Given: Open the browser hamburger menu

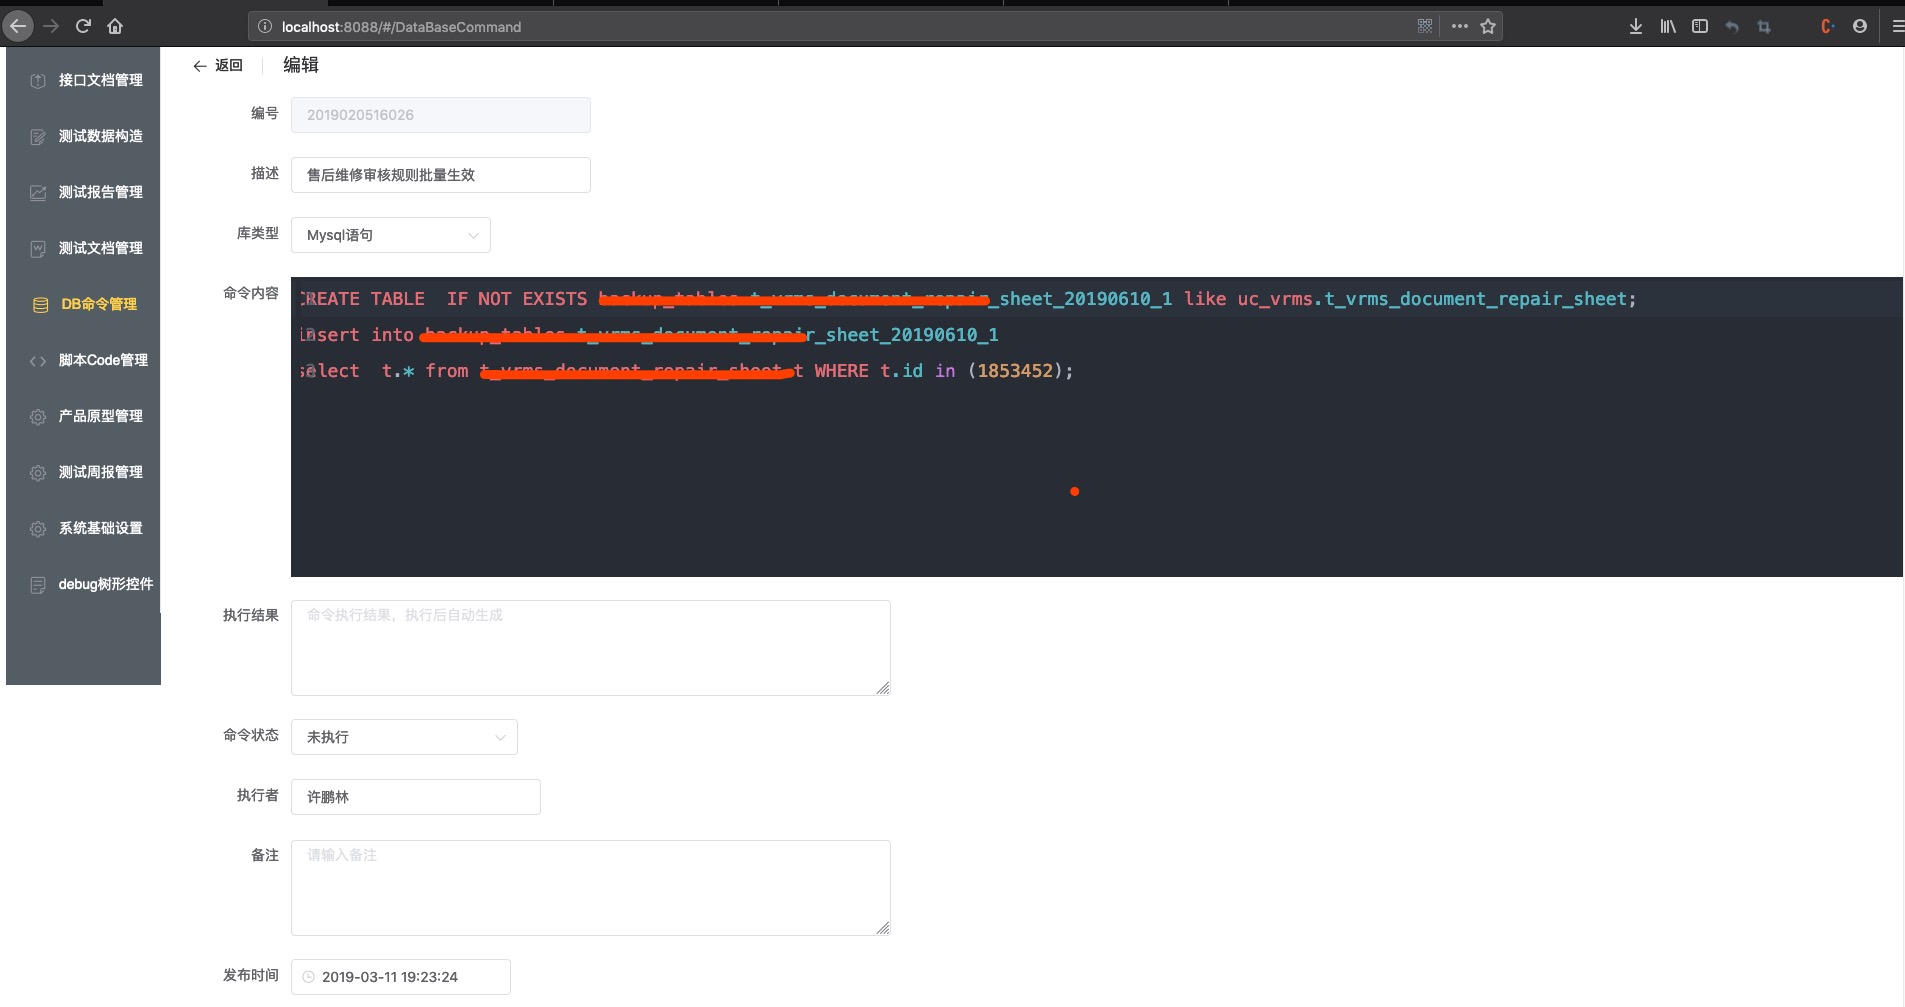Looking at the screenshot, I should tap(1896, 26).
